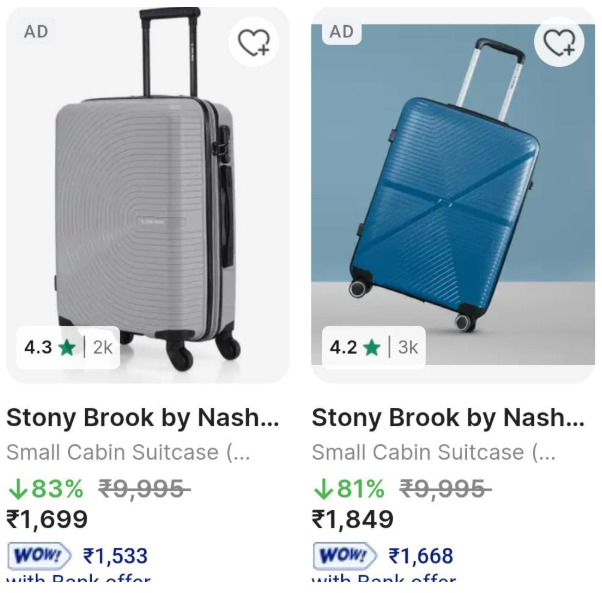This screenshot has width=602, height=593.
Task: Open second Stony Brook by Nash product title
Action: 448,418
